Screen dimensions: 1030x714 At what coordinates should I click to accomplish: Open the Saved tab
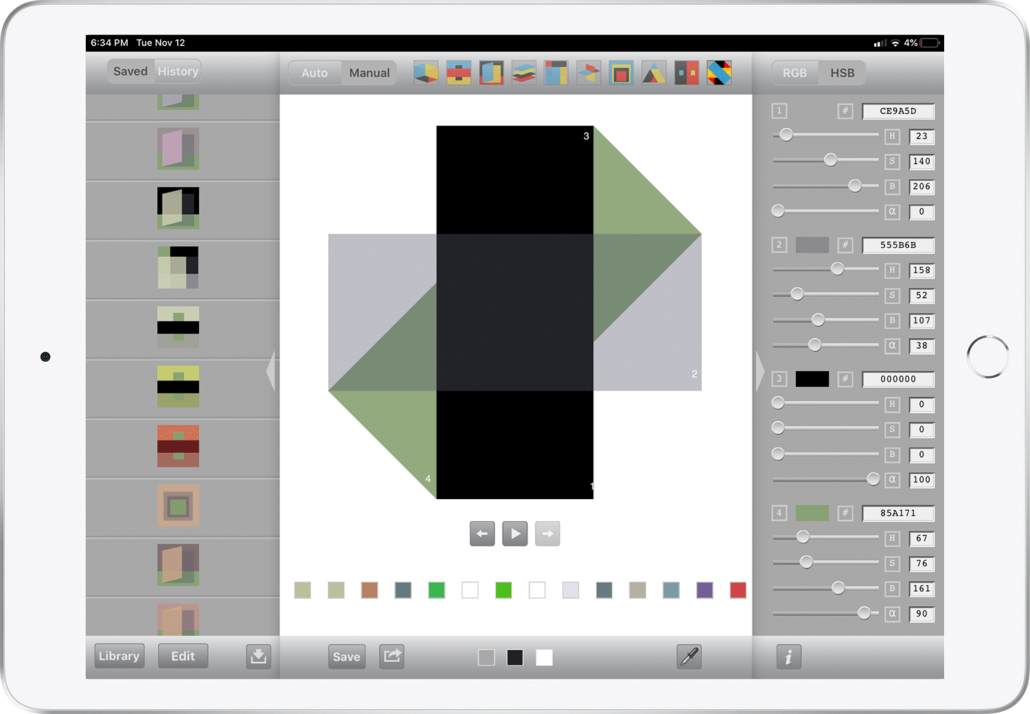[130, 71]
